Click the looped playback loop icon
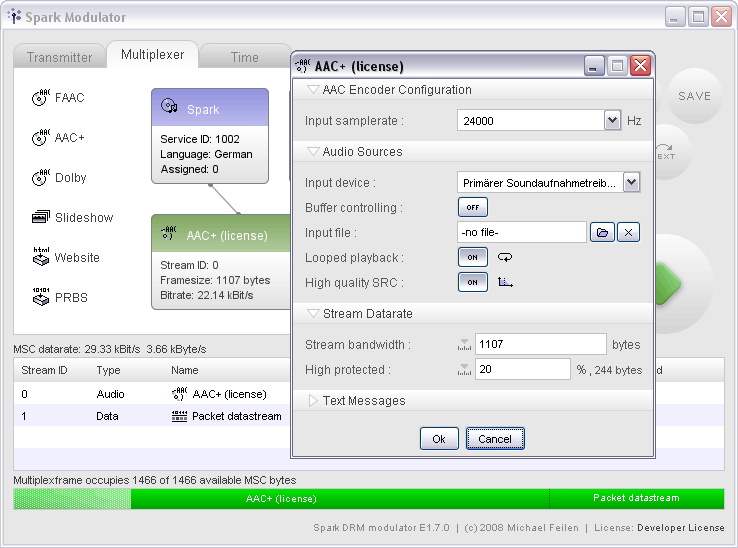The image size is (738, 548). click(505, 257)
